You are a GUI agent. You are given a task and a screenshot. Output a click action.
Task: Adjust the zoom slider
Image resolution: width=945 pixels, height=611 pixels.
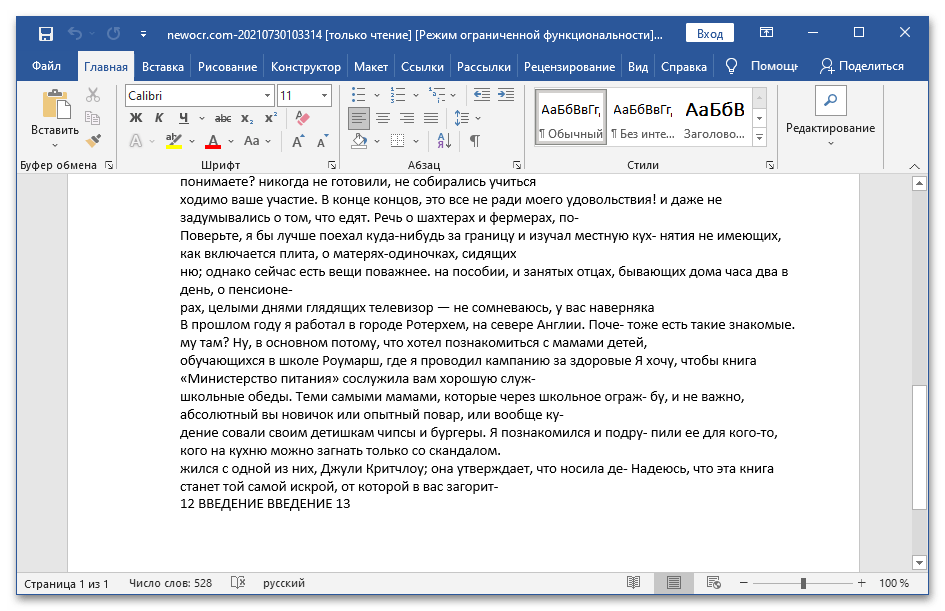point(803,583)
